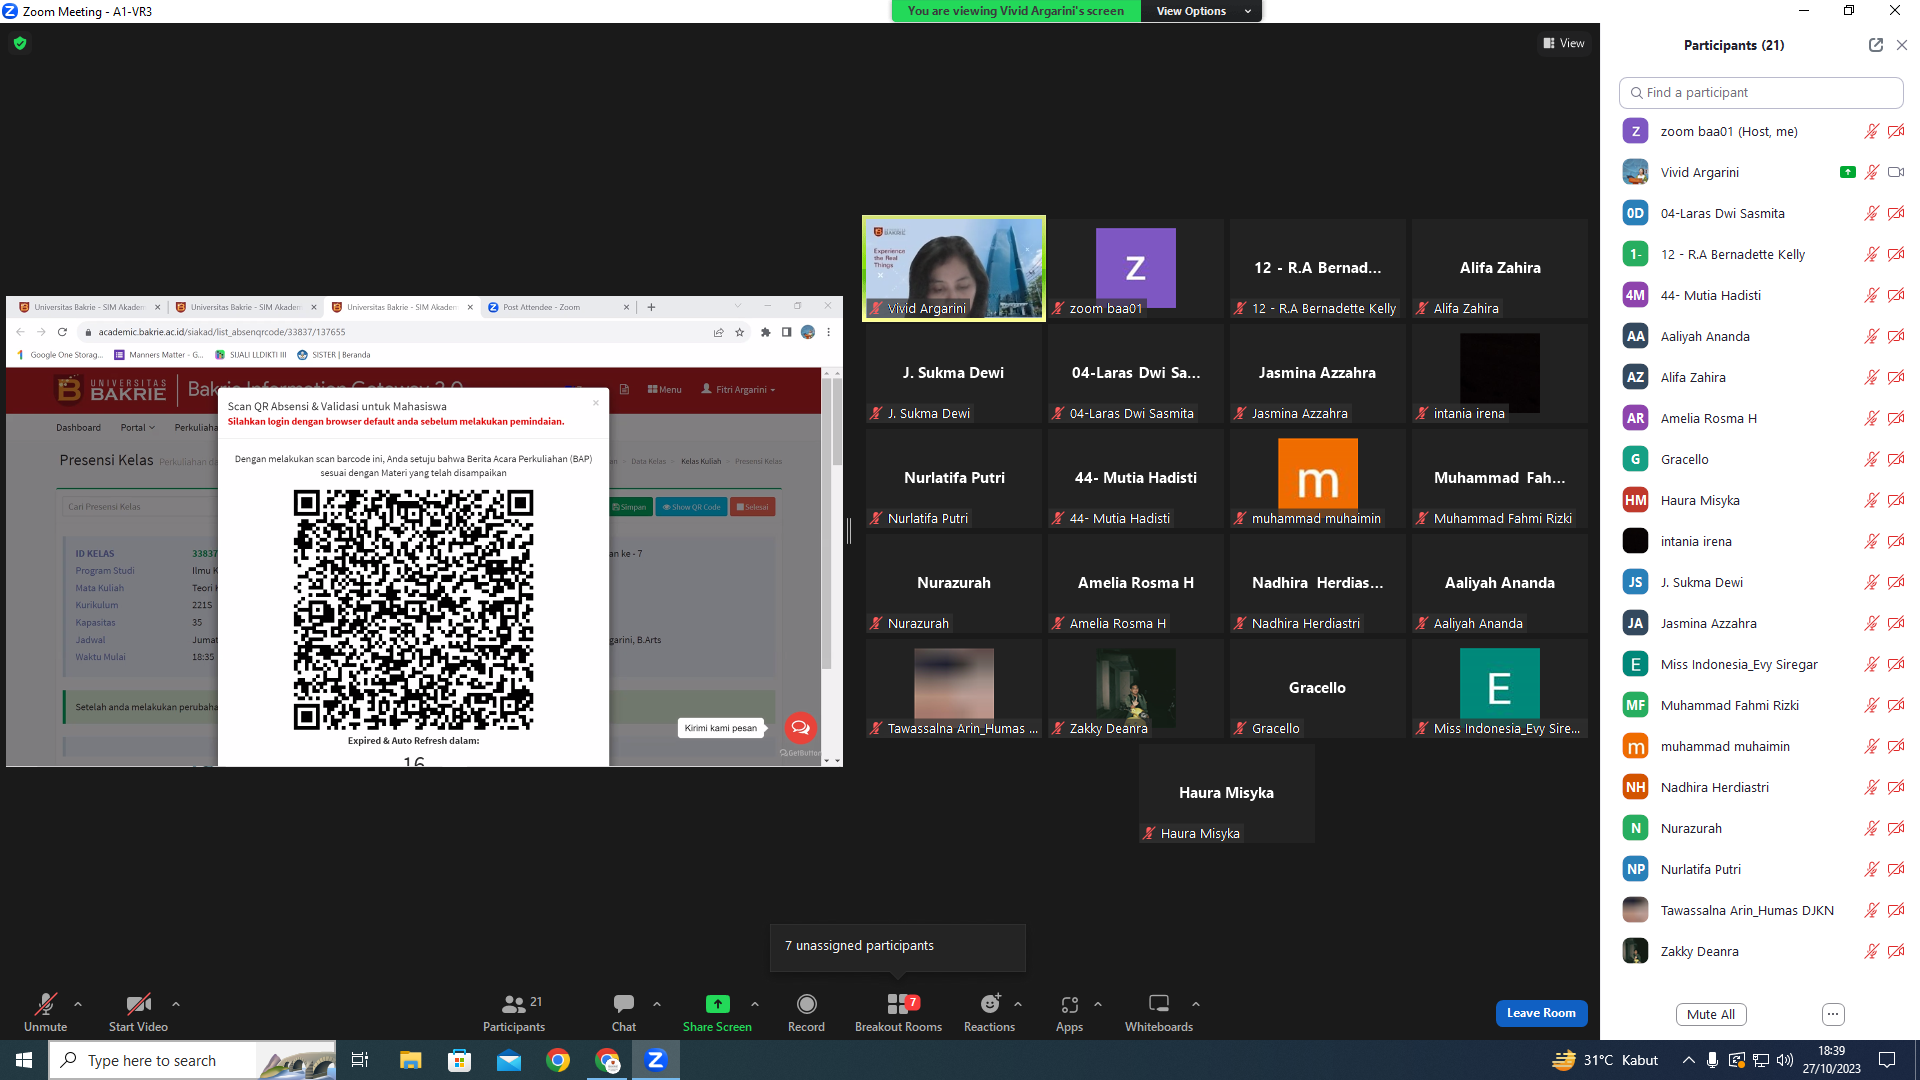This screenshot has width=1920, height=1080.
Task: Open video options arrow next to Start Video
Action: pyautogui.click(x=176, y=1004)
